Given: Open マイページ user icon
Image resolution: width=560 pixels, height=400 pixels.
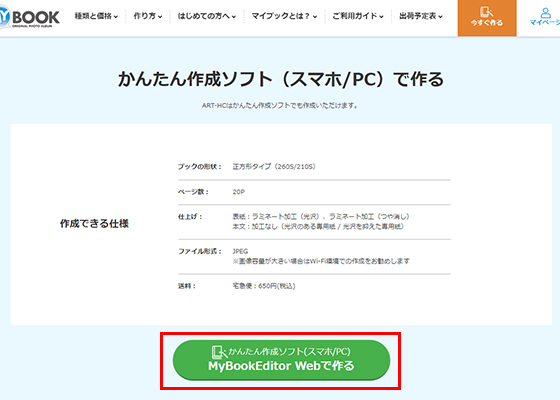Looking at the screenshot, I should (545, 17).
